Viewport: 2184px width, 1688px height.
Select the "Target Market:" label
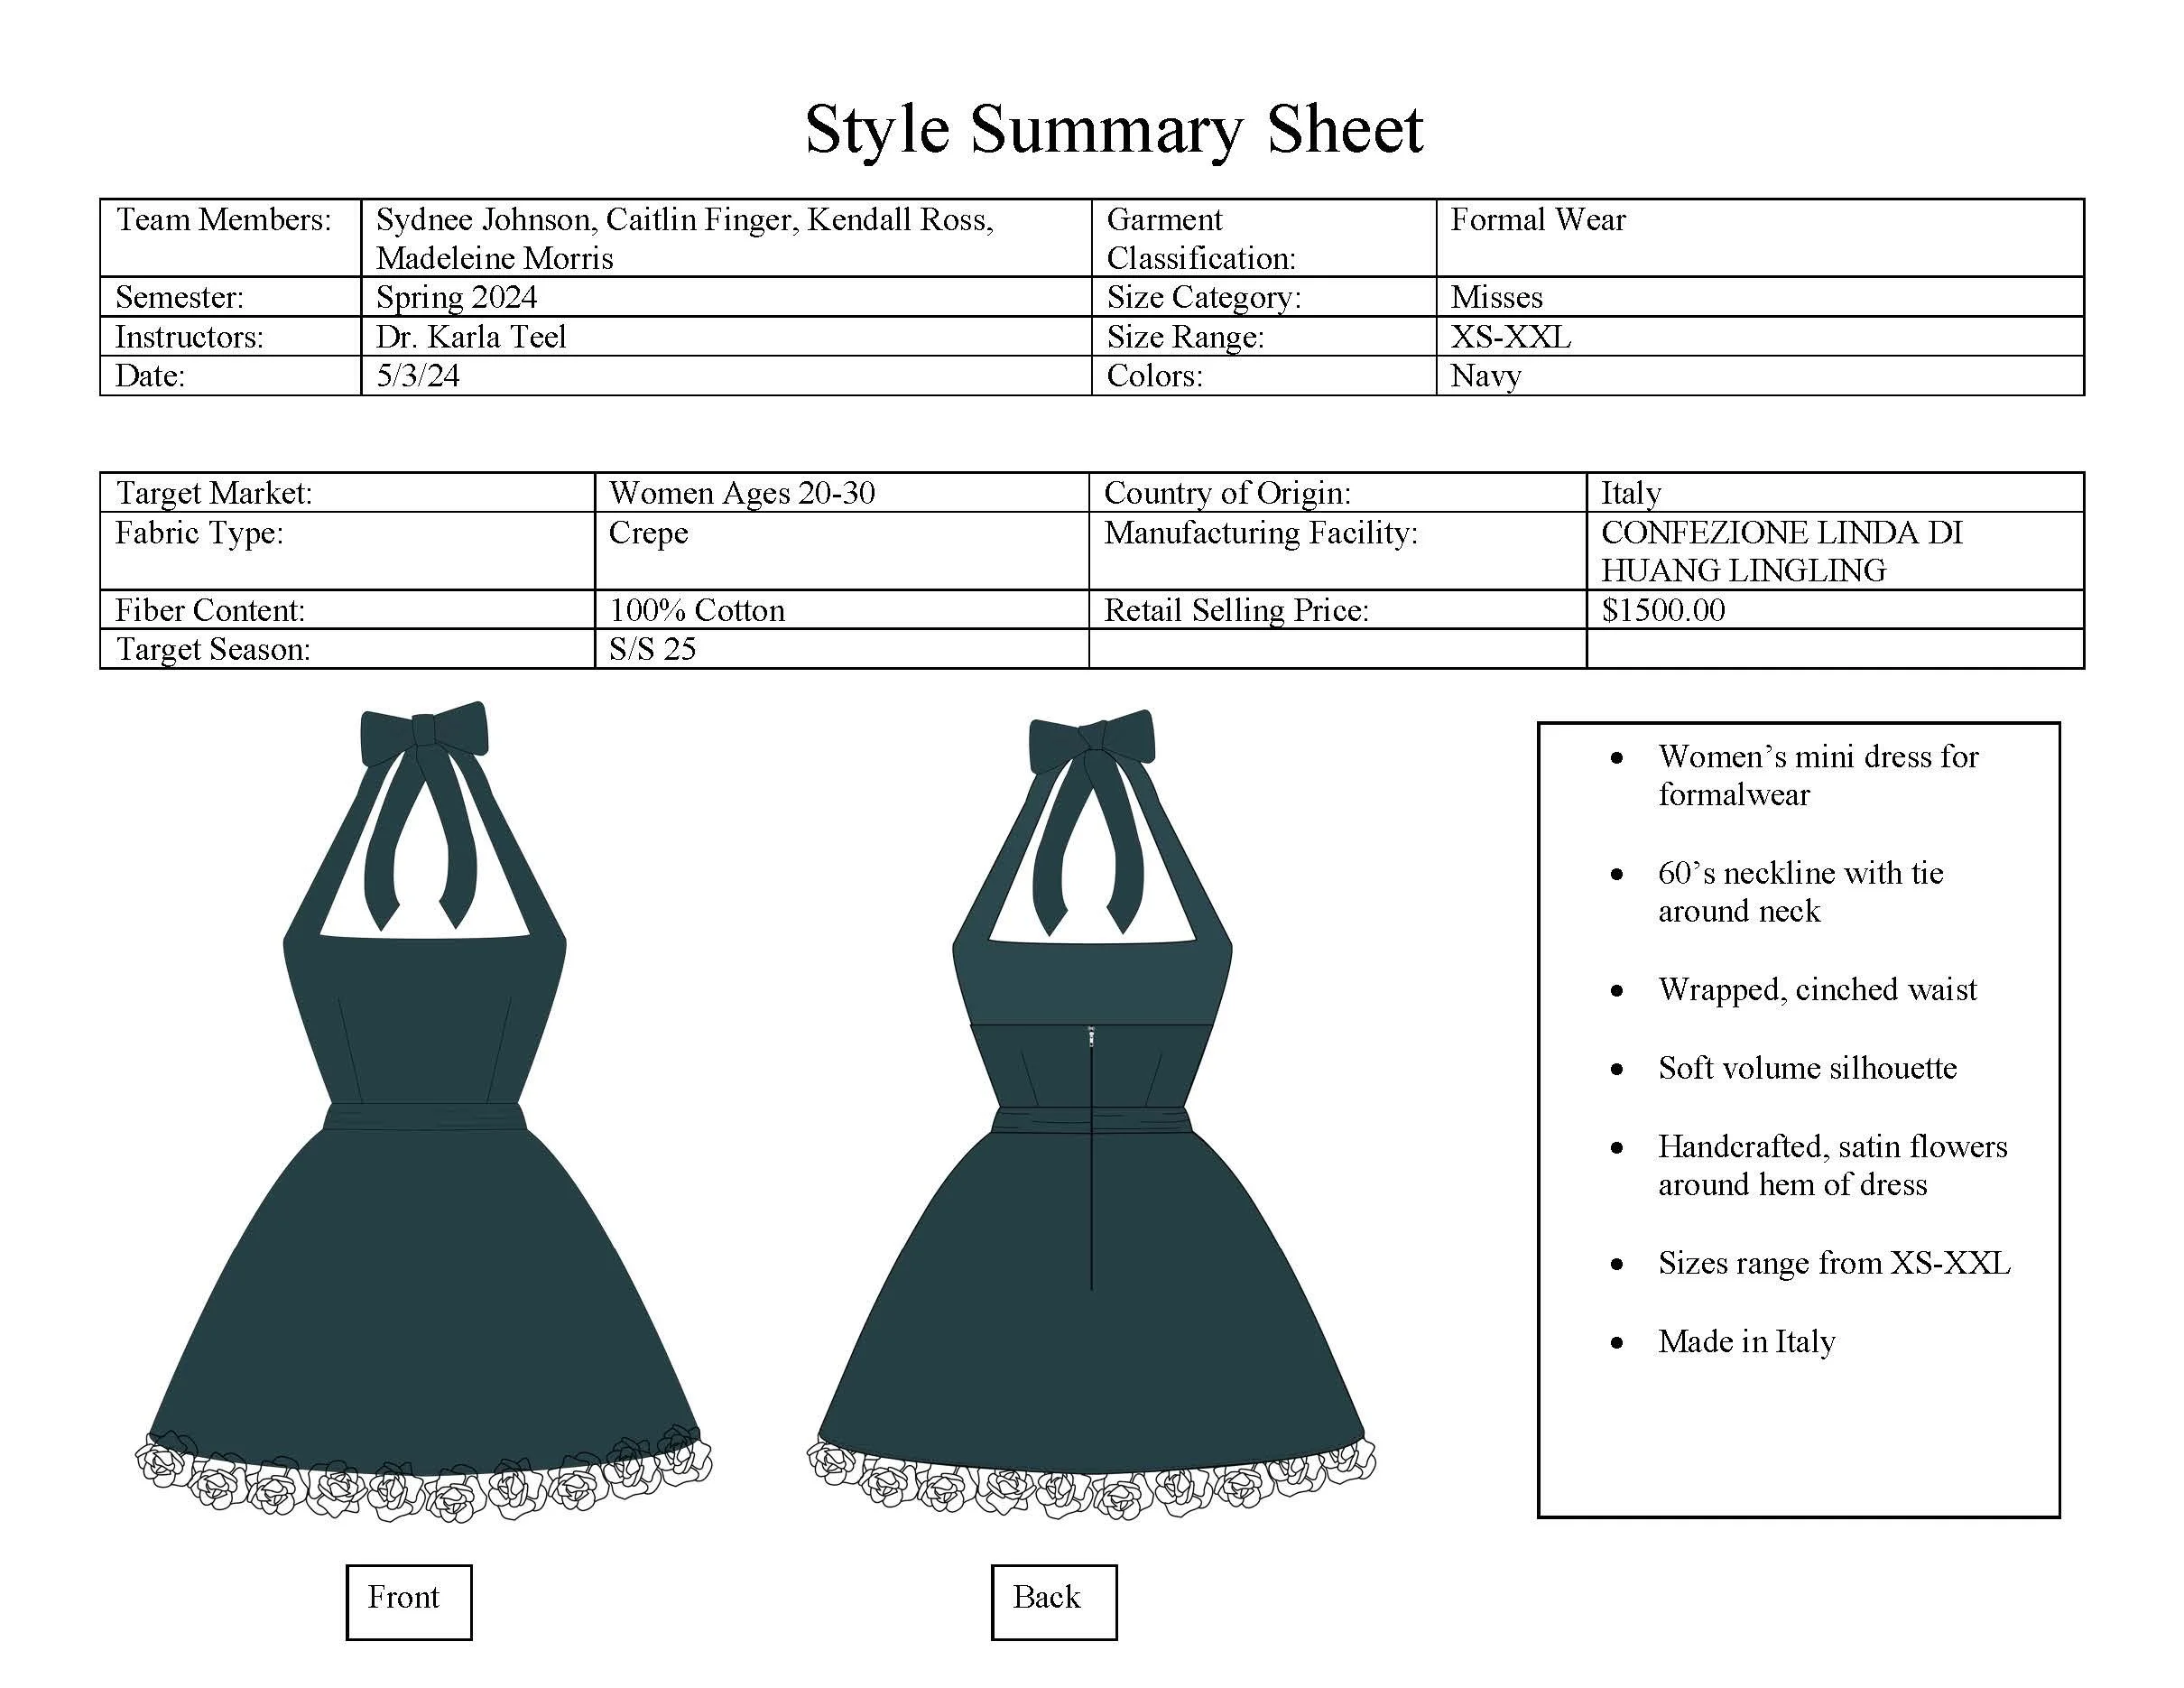(x=214, y=493)
